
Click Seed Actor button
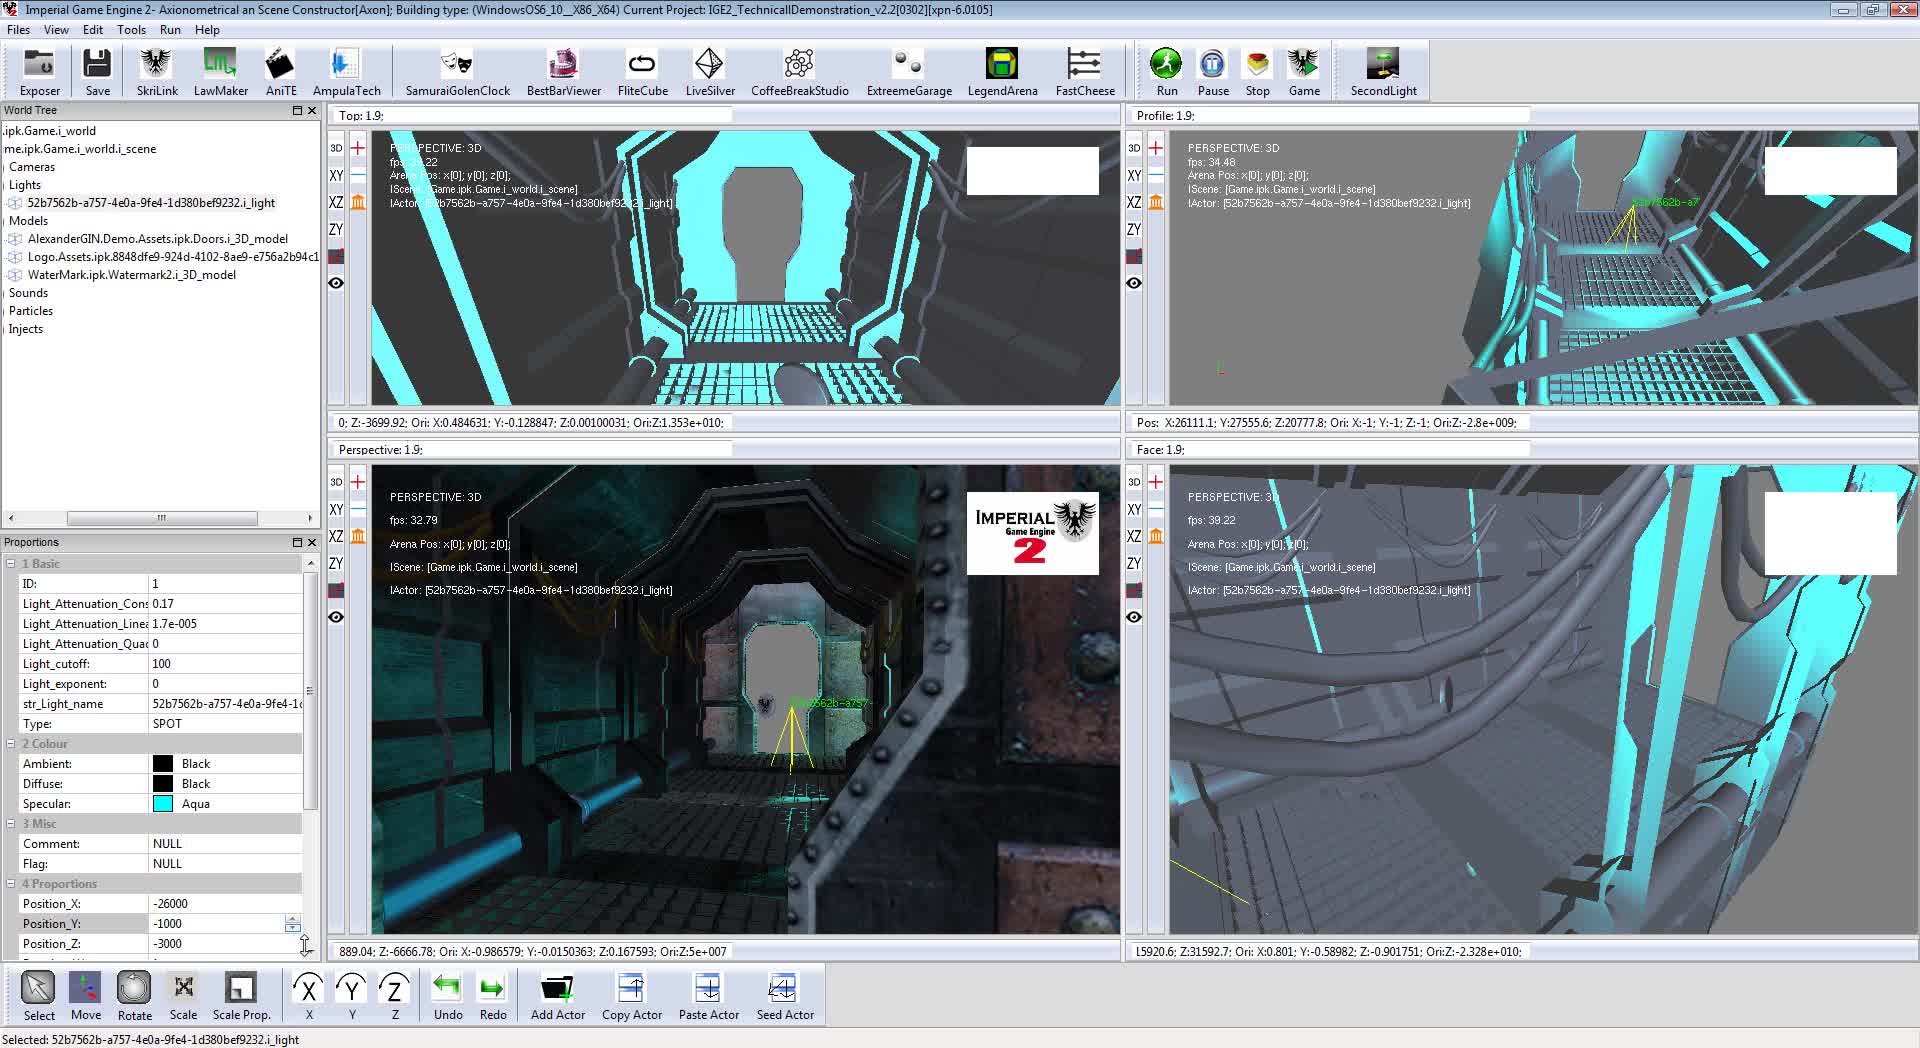pos(784,996)
